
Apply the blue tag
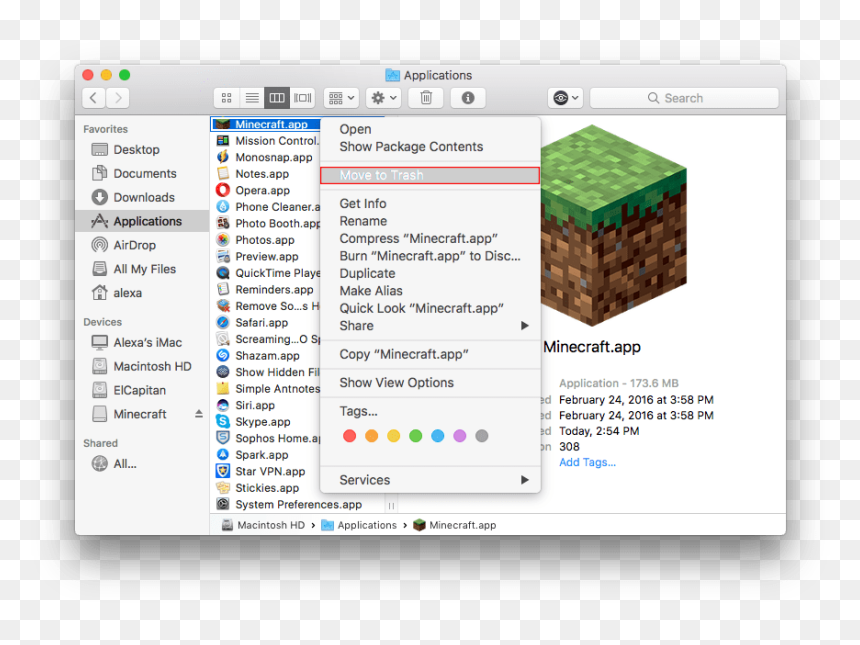click(438, 436)
